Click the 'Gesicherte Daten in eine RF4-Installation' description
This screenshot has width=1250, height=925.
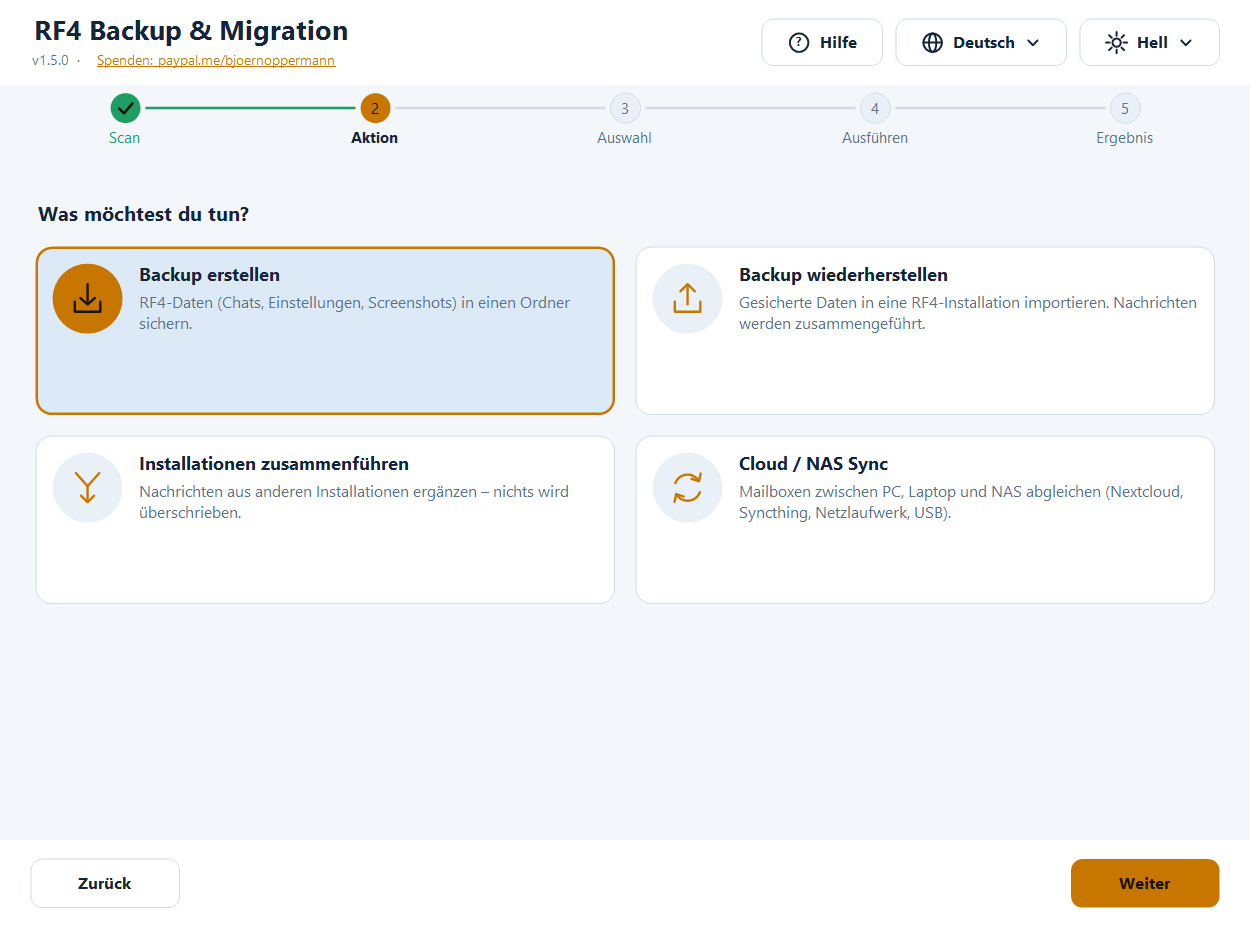pyautogui.click(x=968, y=313)
